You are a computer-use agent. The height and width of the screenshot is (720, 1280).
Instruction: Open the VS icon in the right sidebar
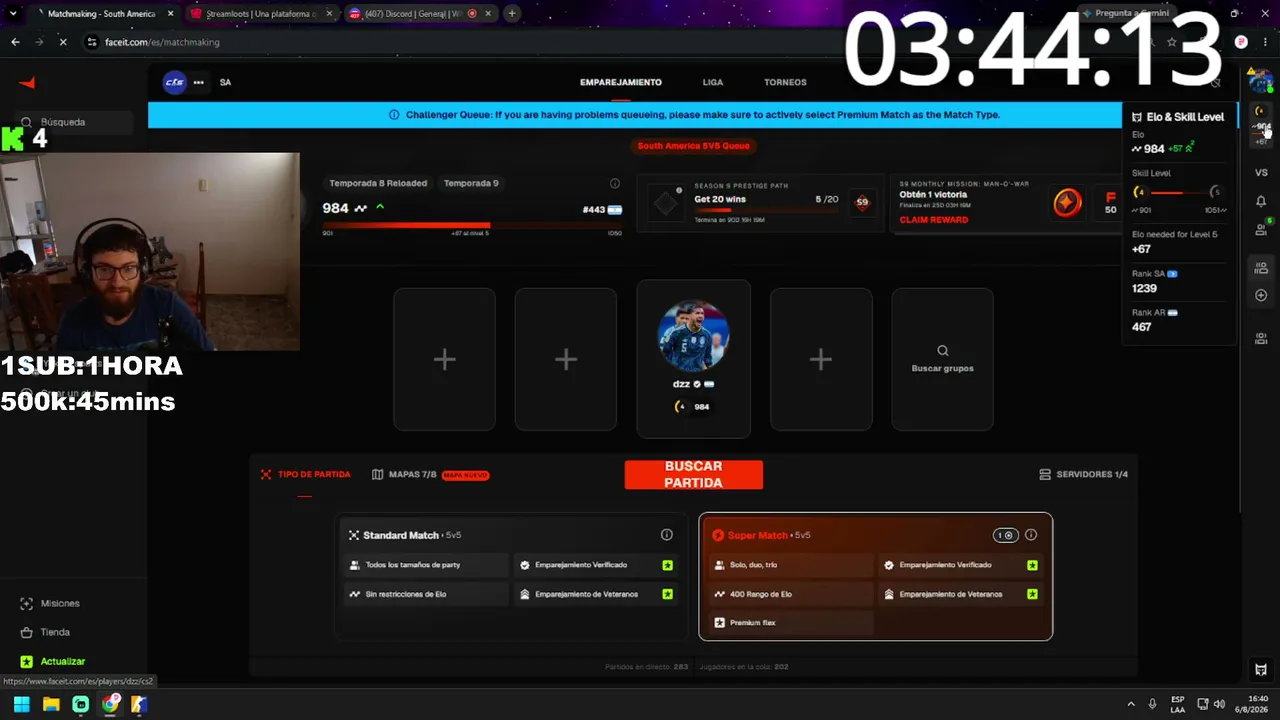[x=1261, y=173]
